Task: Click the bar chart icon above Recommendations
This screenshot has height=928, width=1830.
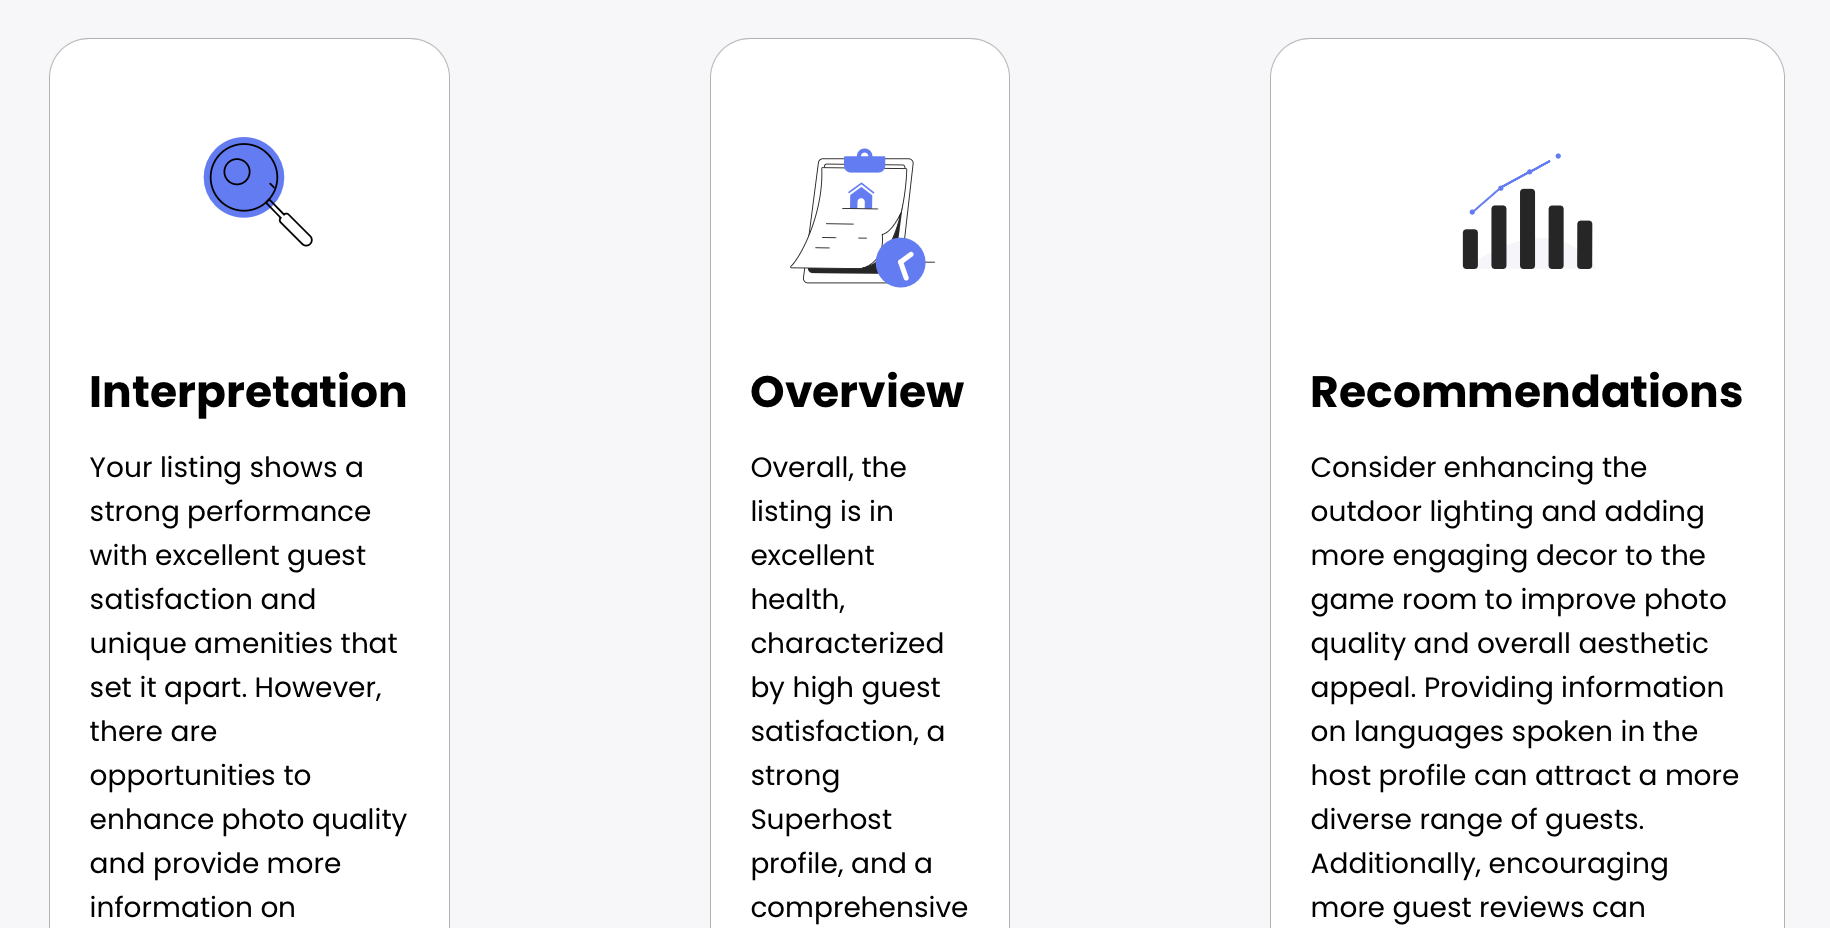Action: [x=1527, y=212]
